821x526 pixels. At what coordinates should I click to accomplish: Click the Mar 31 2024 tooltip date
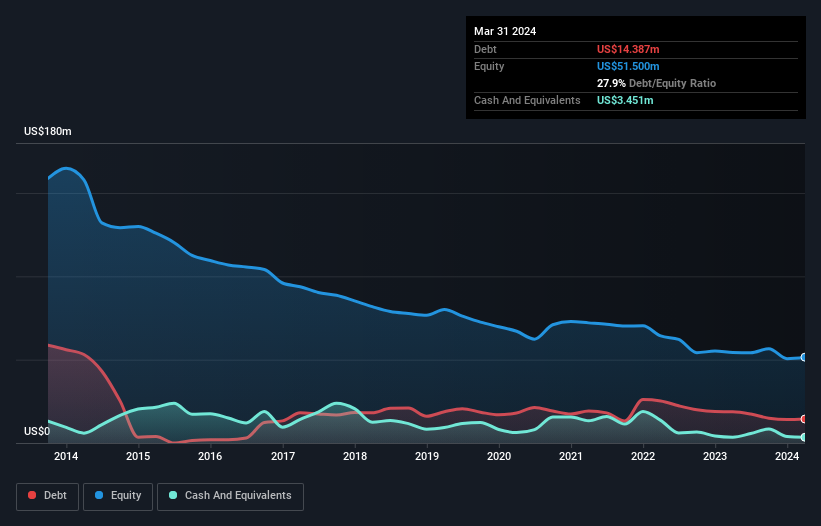click(x=505, y=31)
